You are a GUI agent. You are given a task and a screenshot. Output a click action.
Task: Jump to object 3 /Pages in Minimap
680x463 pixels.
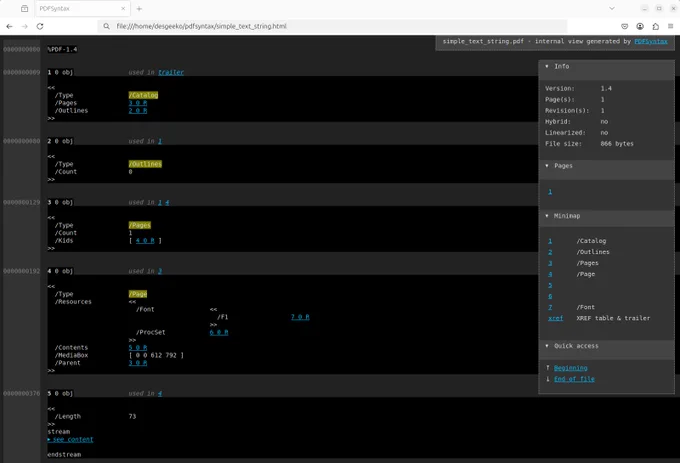click(550, 263)
